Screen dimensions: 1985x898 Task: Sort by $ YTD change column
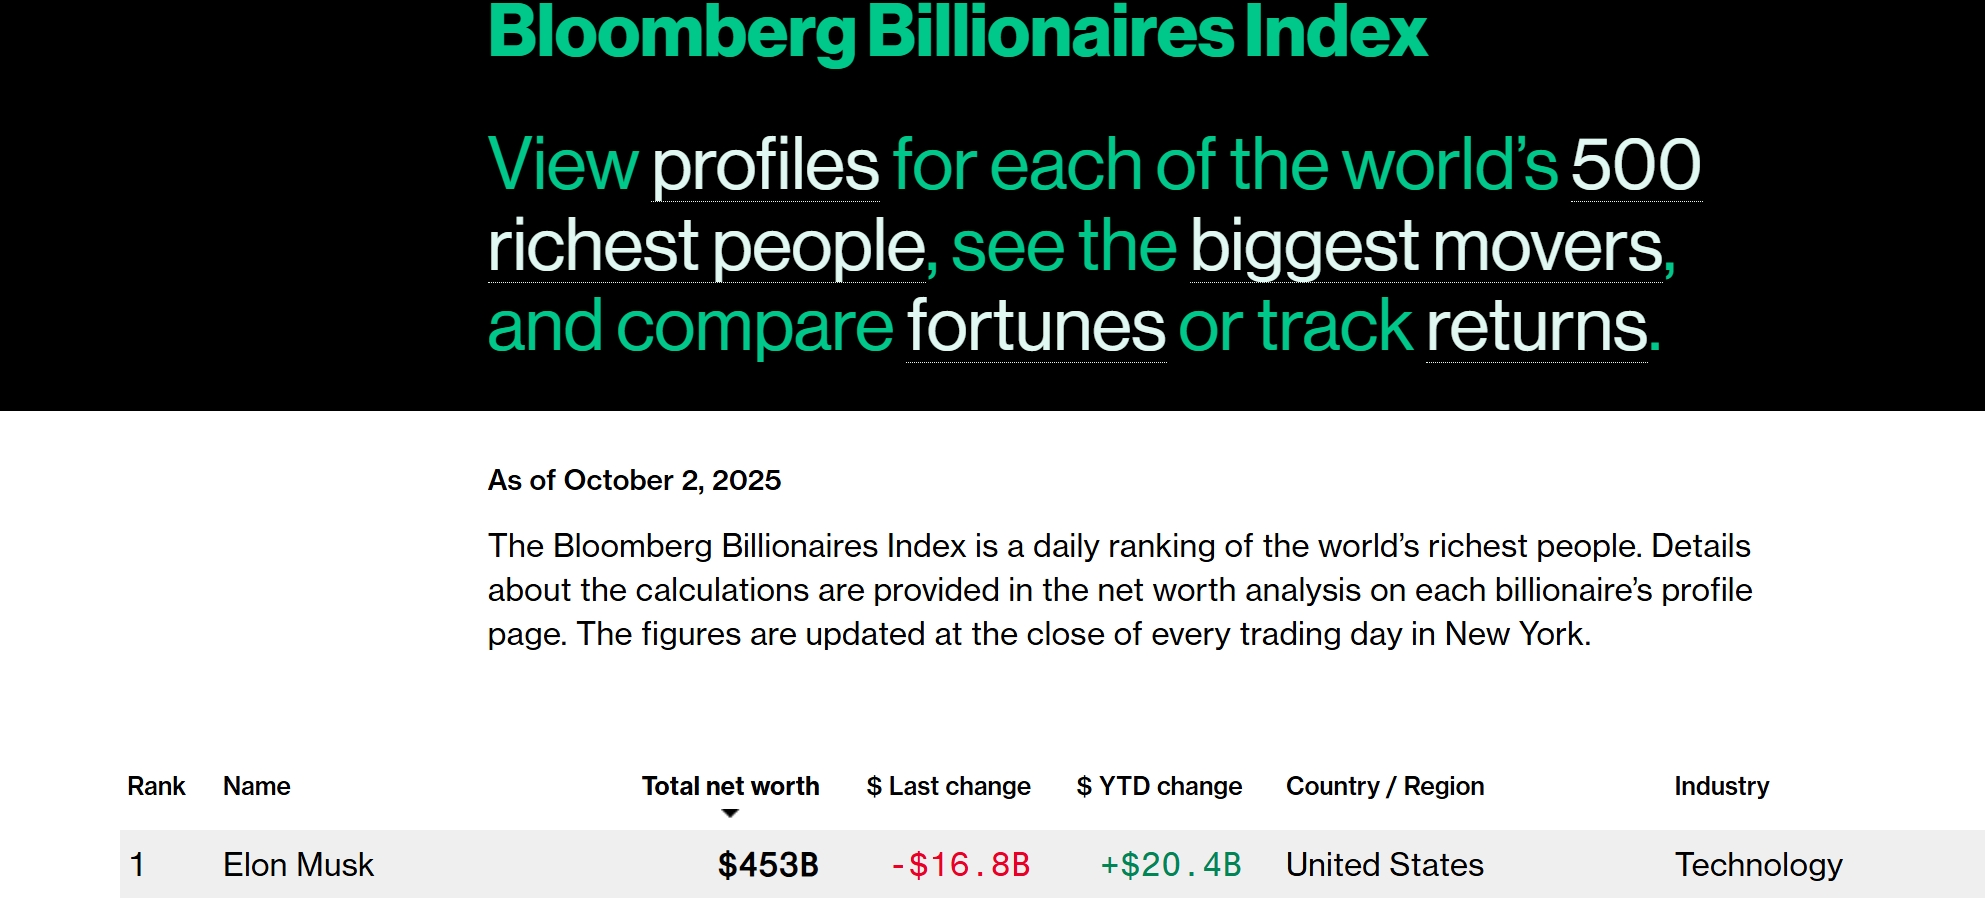click(1159, 786)
